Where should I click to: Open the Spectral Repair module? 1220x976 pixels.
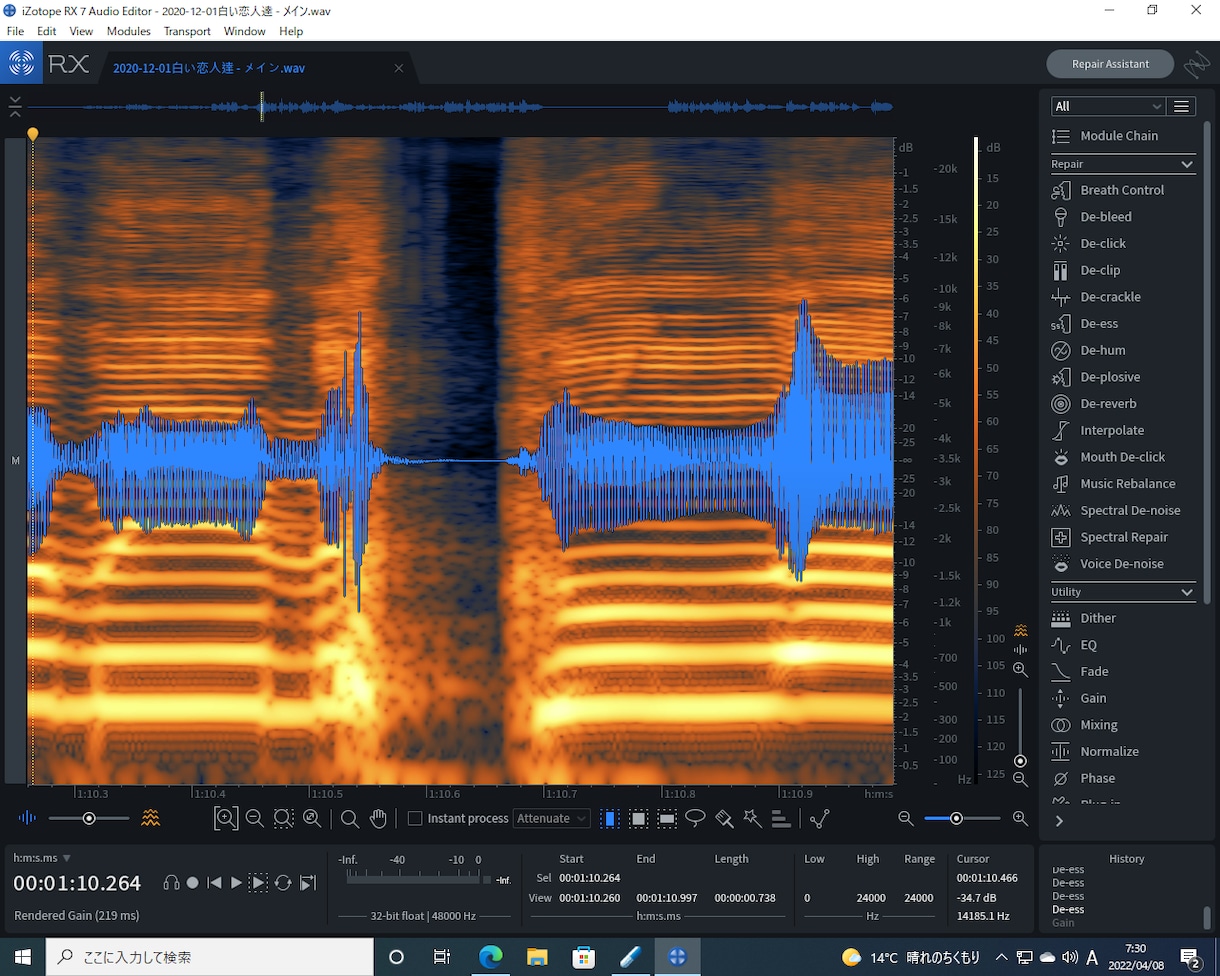(1109, 537)
